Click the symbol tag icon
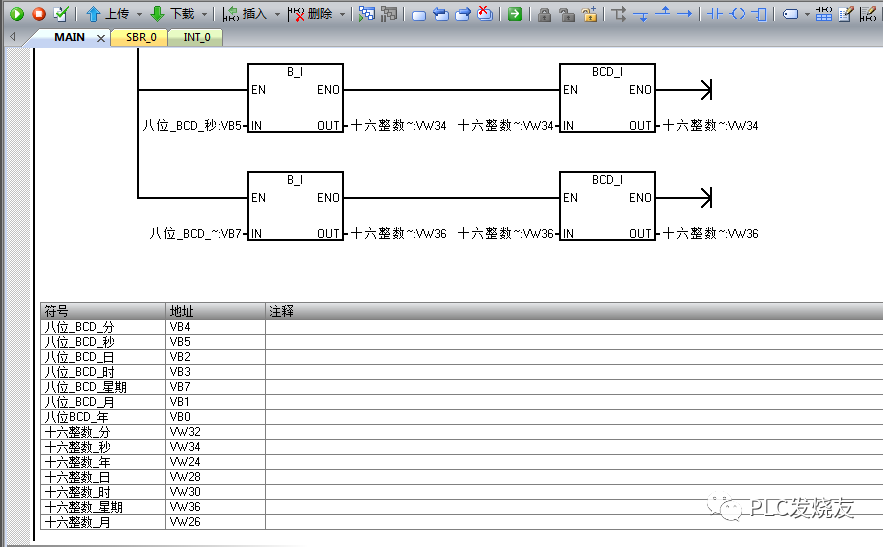 791,14
